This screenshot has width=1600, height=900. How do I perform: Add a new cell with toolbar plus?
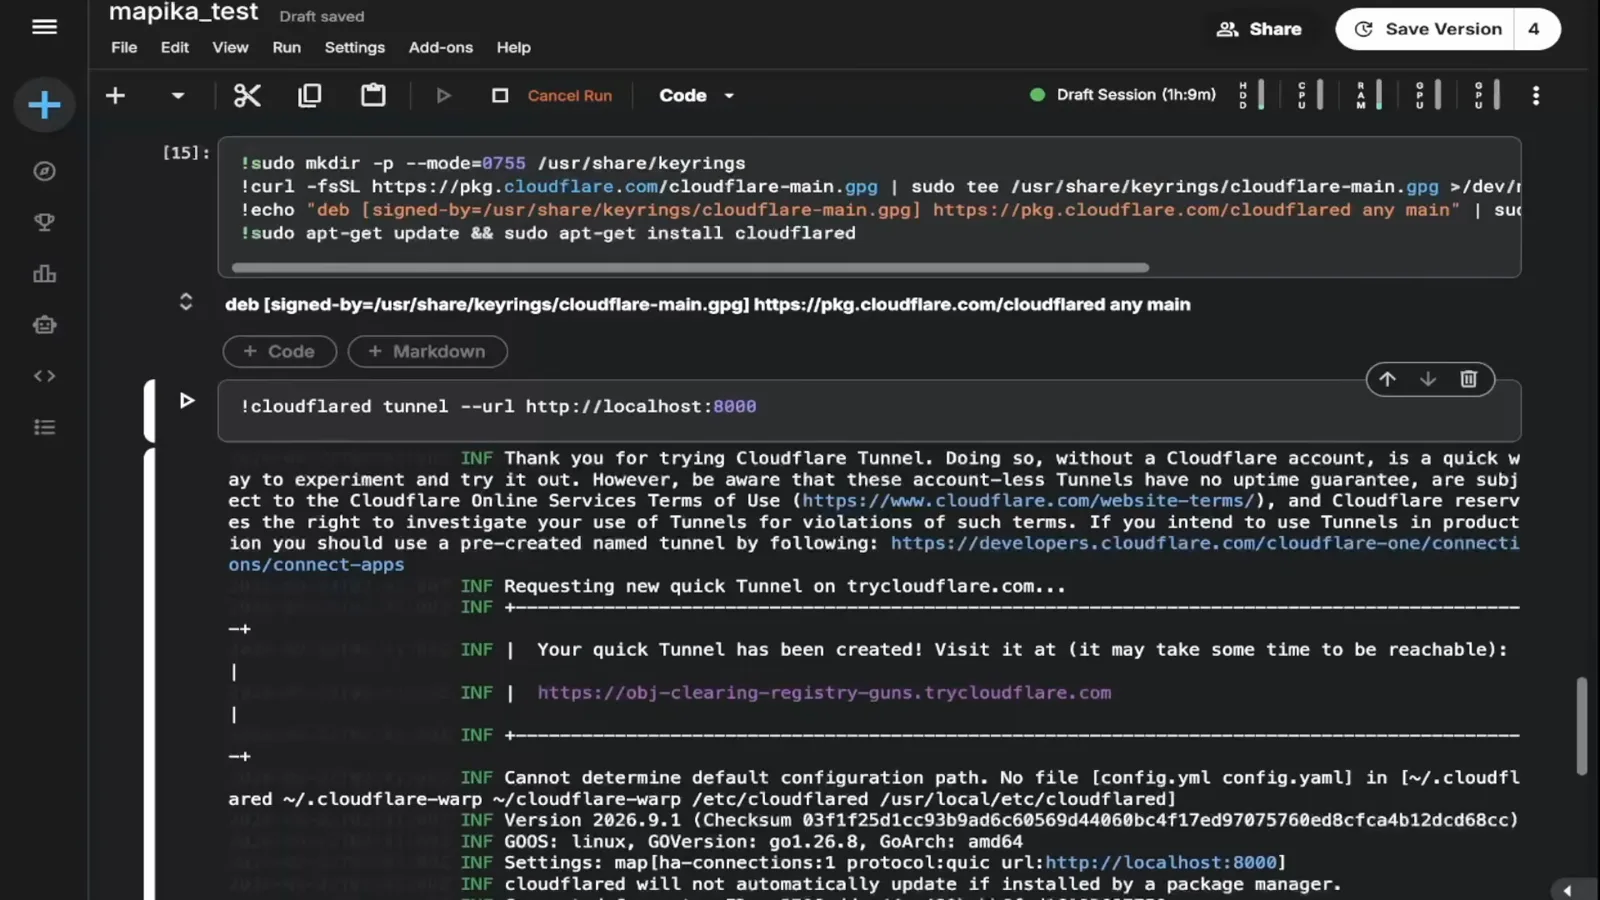116,95
